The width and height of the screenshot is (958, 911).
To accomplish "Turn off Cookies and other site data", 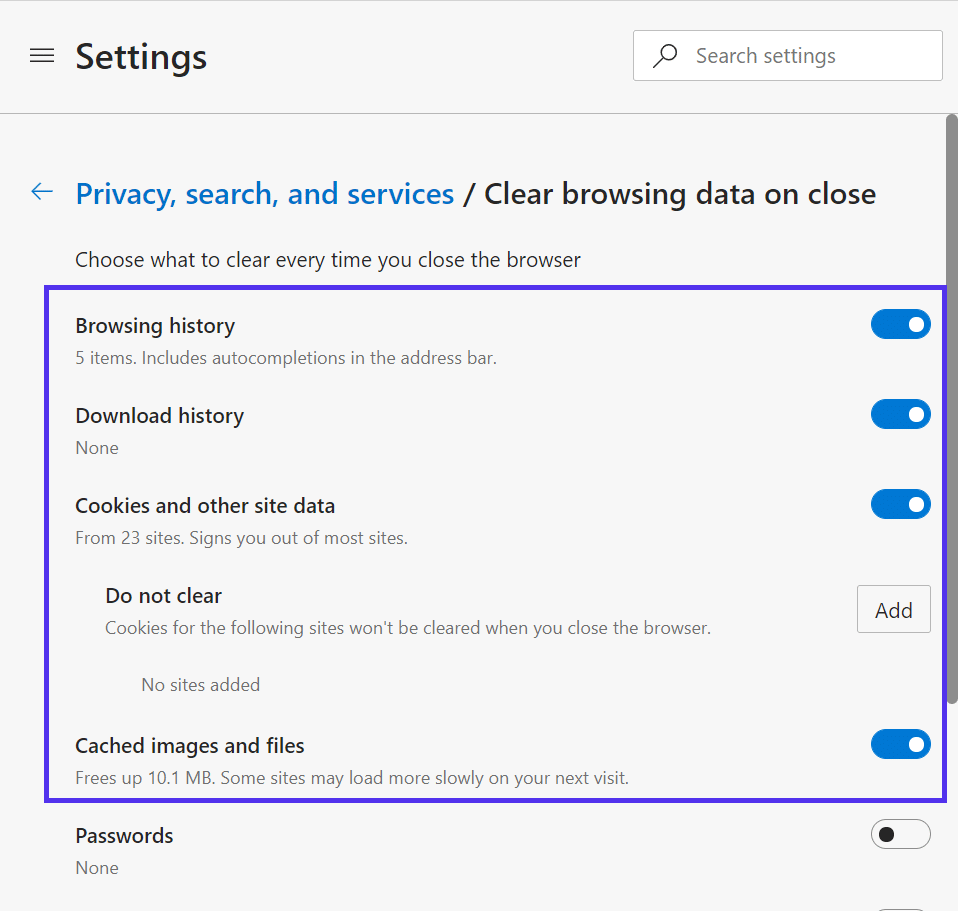I will click(900, 504).
